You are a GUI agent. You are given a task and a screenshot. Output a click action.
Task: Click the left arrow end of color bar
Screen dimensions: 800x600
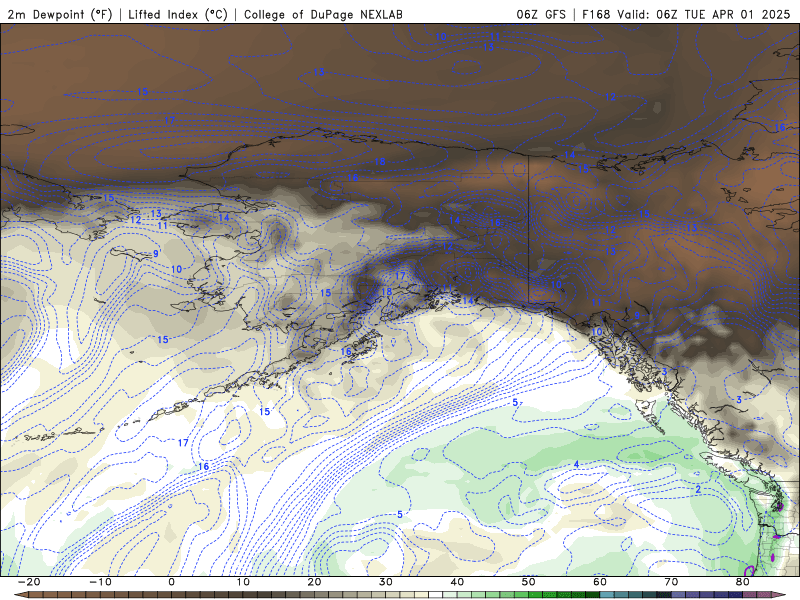(20, 595)
